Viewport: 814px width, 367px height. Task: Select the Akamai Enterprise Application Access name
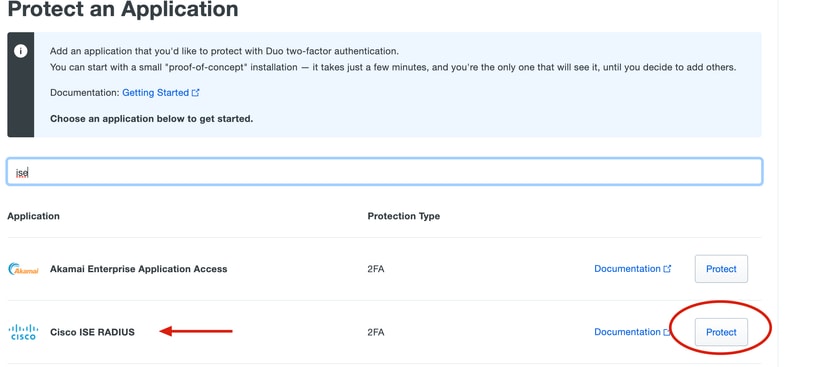coord(139,269)
